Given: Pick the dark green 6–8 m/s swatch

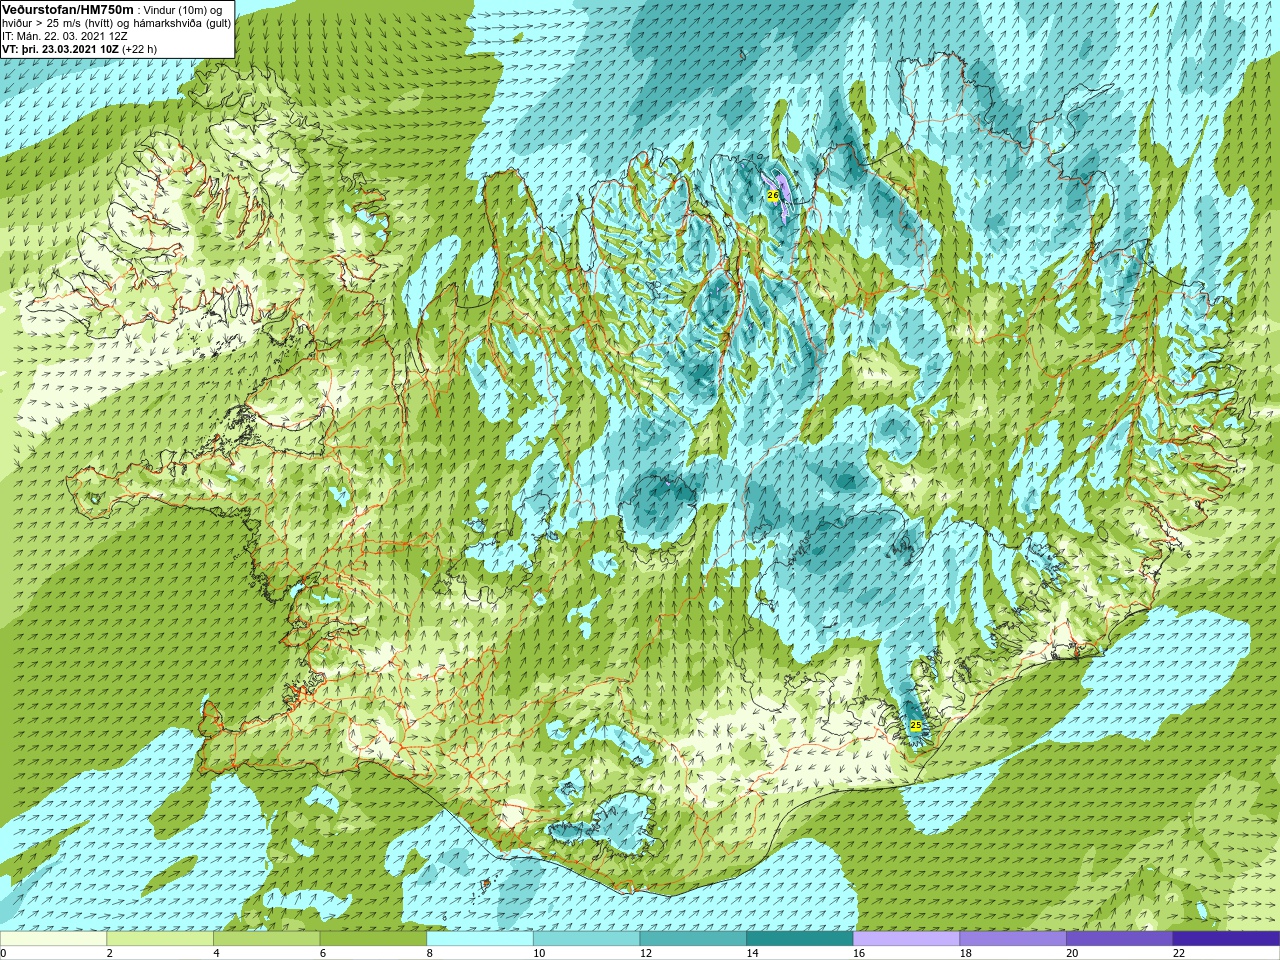Looking at the screenshot, I should tap(373, 939).
